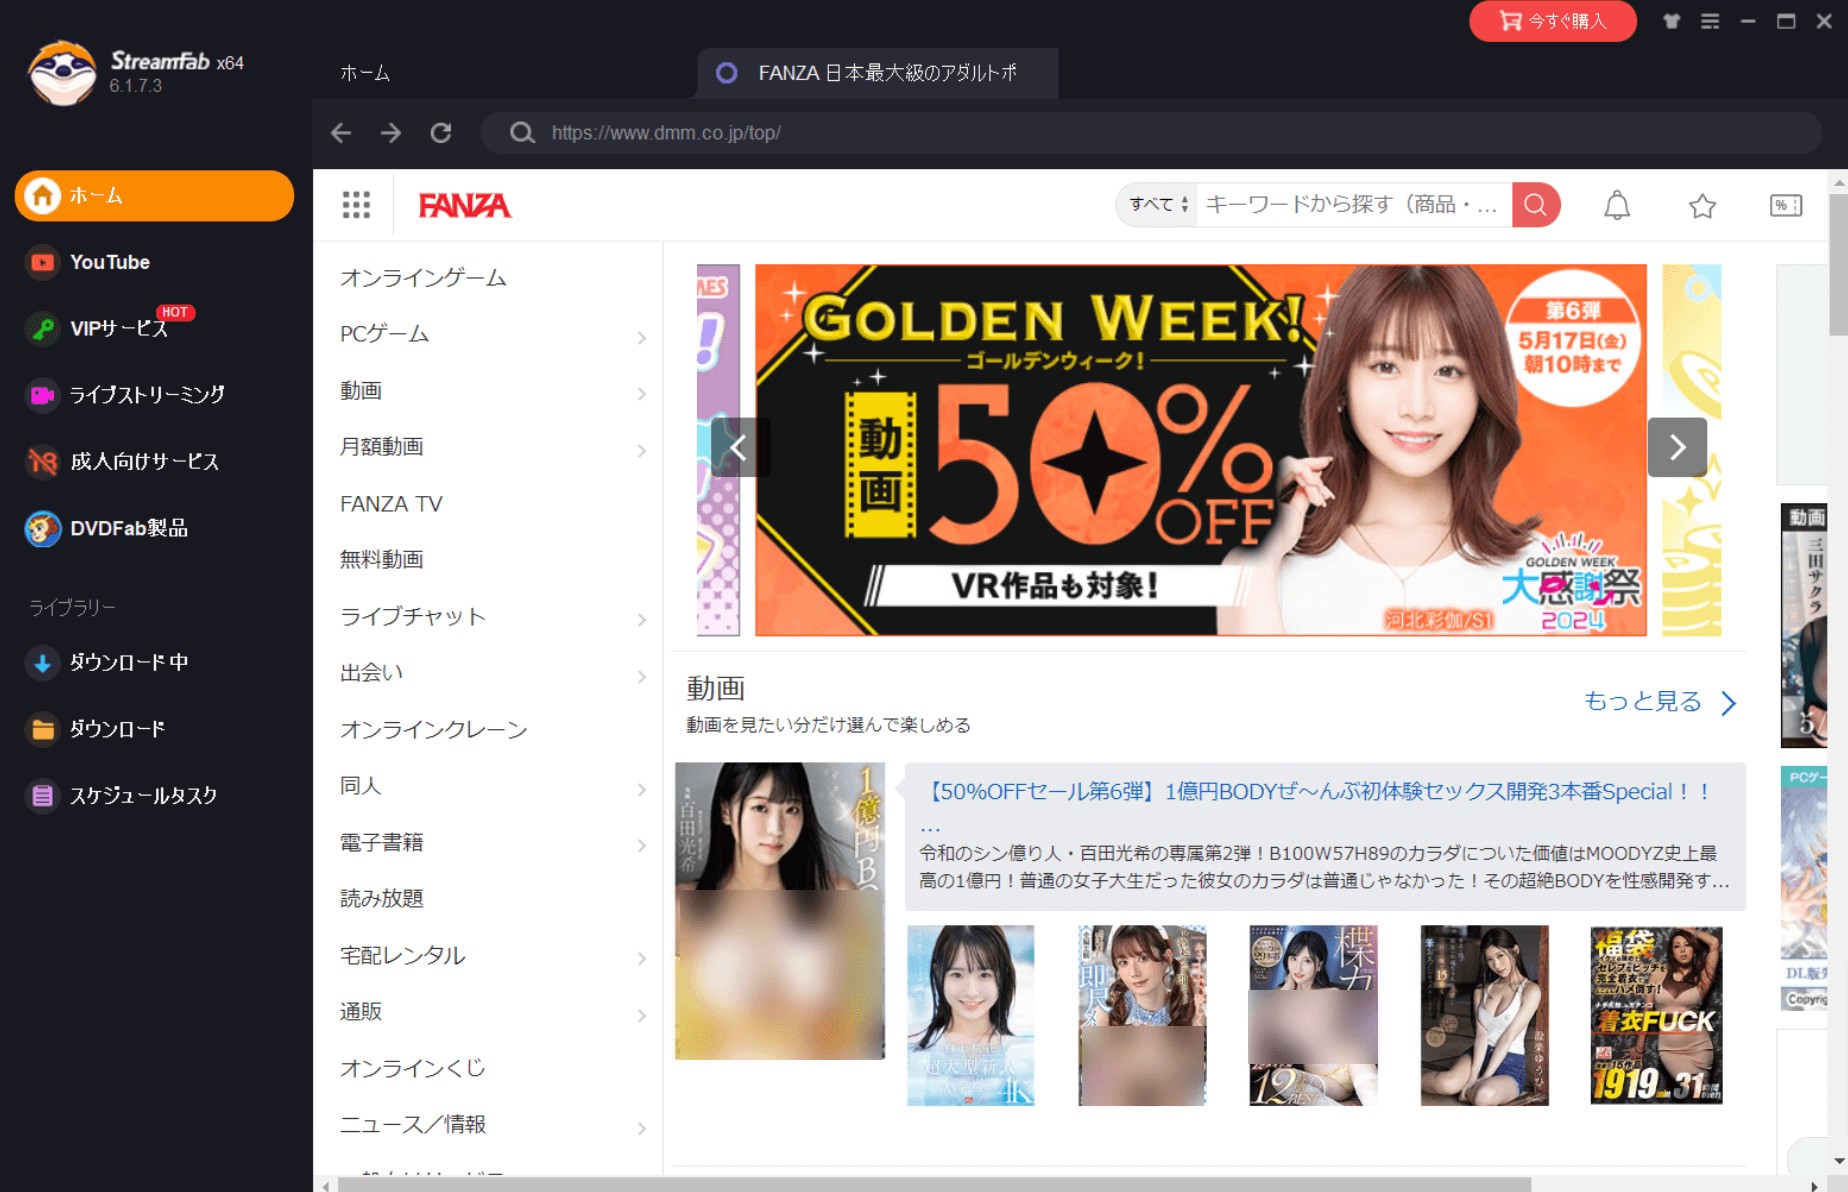Switch to the FANZA browser tab
The width and height of the screenshot is (1848, 1192).
877,73
